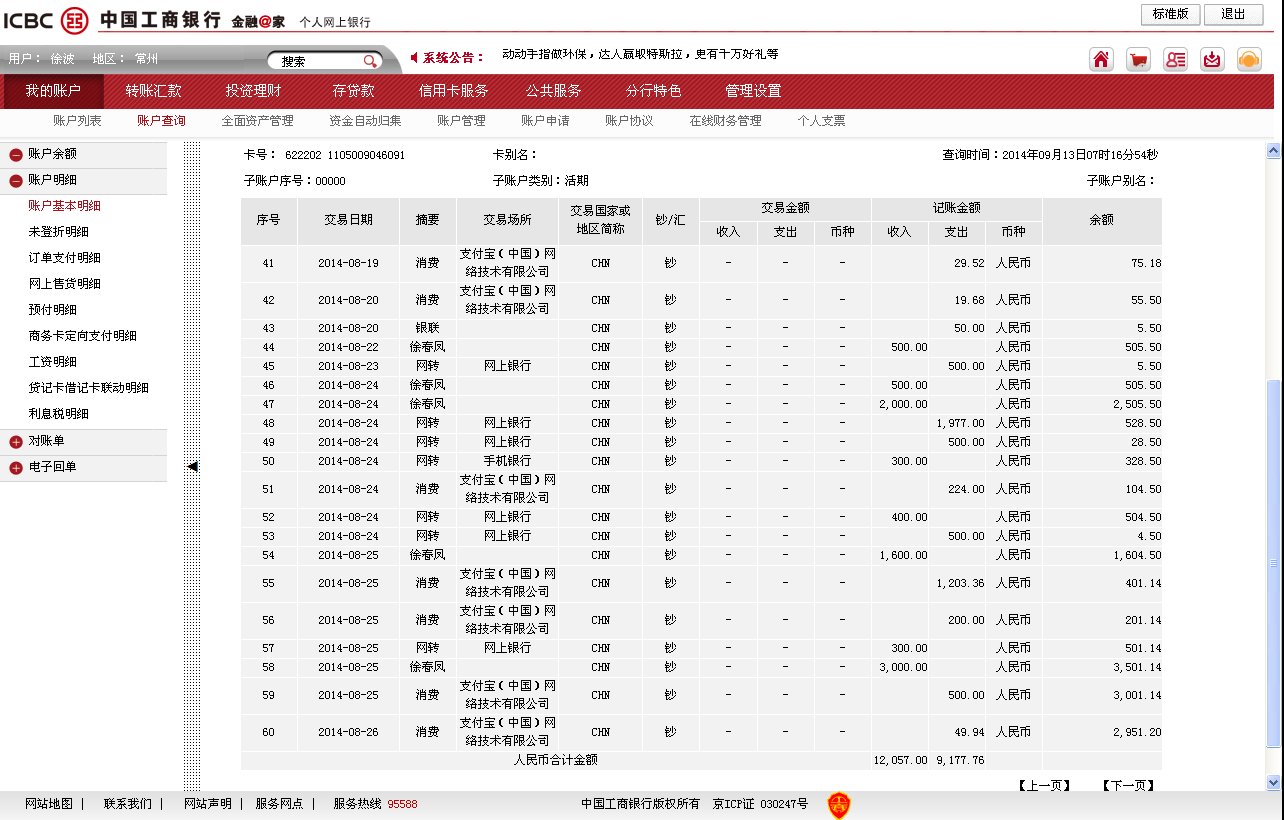Go to previous page via 上一页

pyautogui.click(x=1044, y=786)
